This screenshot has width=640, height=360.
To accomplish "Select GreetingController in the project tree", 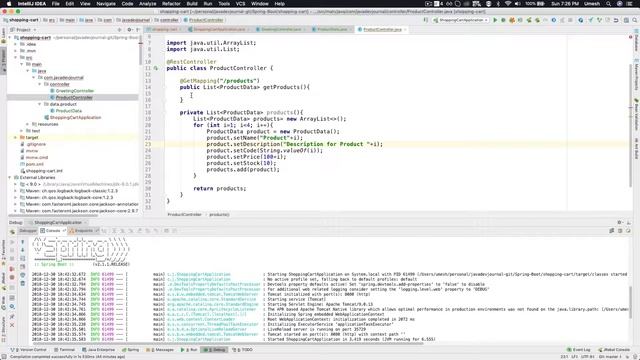I will tap(75, 91).
